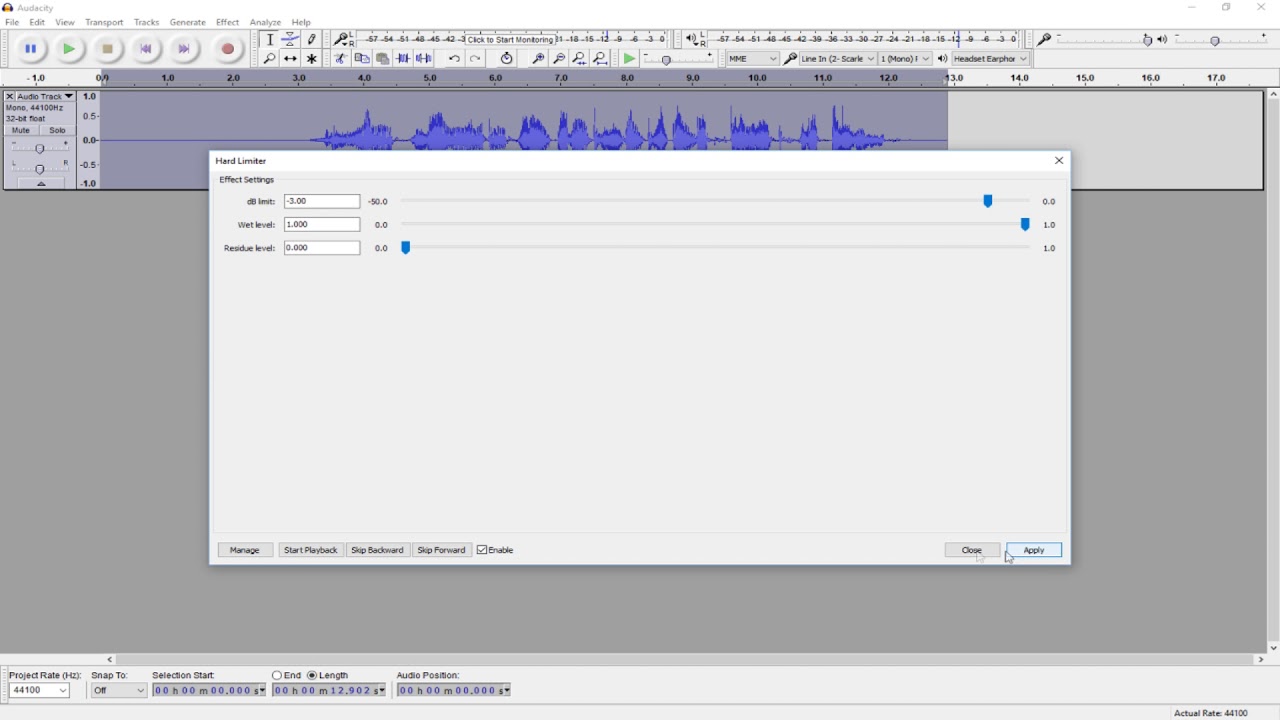Click the Fit Project zoom icon

click(x=601, y=59)
